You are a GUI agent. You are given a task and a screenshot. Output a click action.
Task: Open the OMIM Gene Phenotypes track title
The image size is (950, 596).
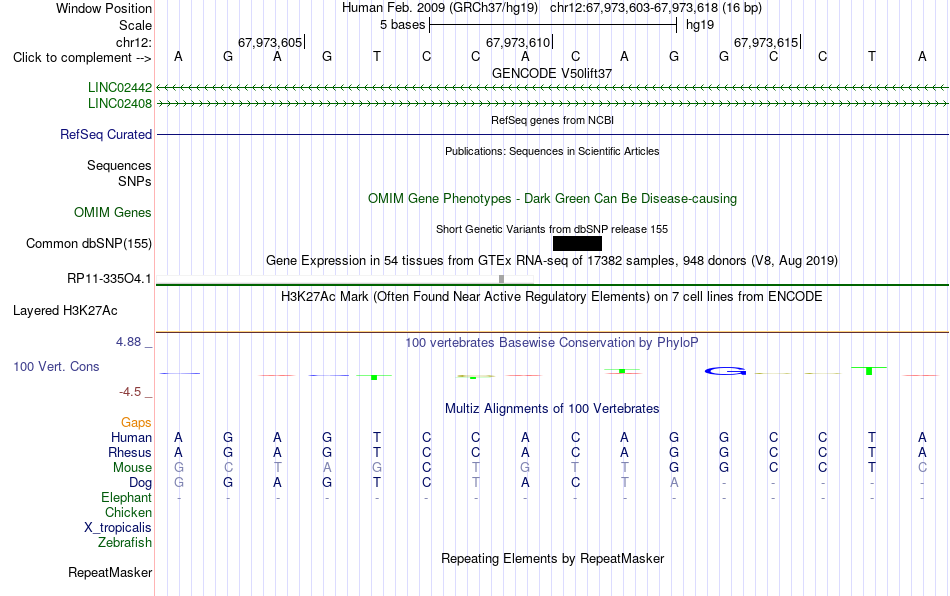tap(552, 199)
